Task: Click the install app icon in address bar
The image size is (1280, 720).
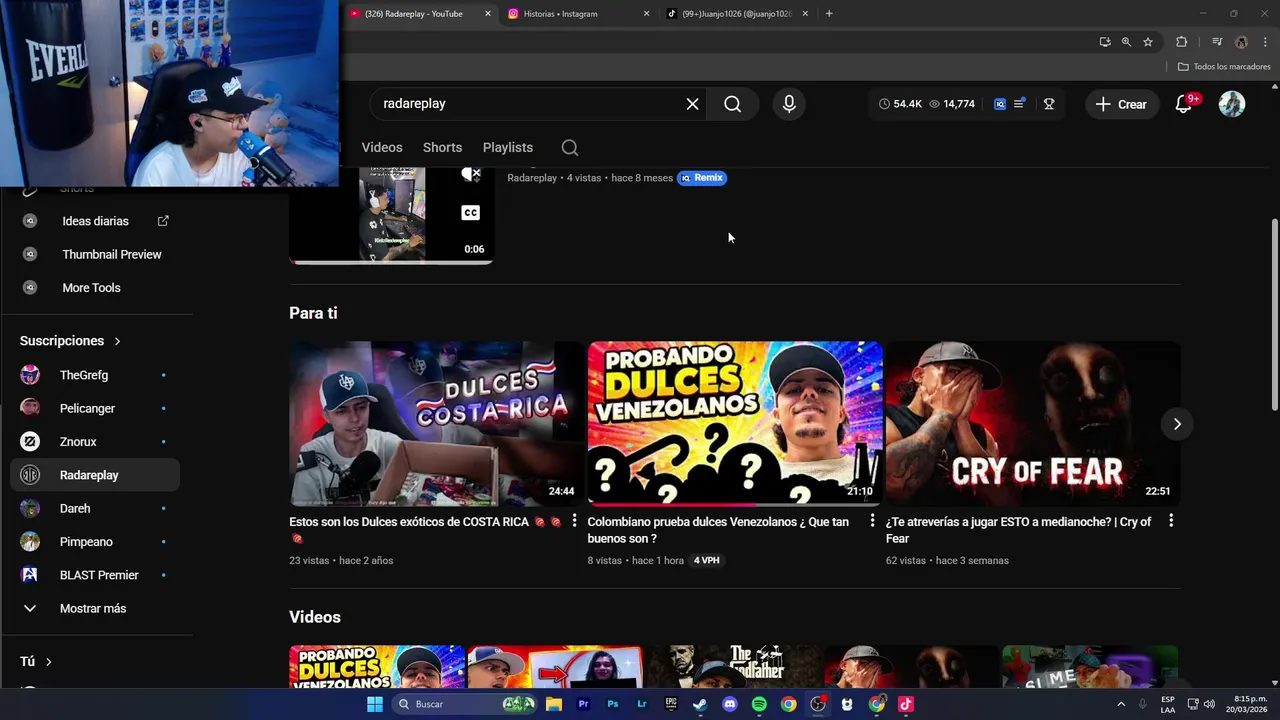Action: click(1105, 42)
